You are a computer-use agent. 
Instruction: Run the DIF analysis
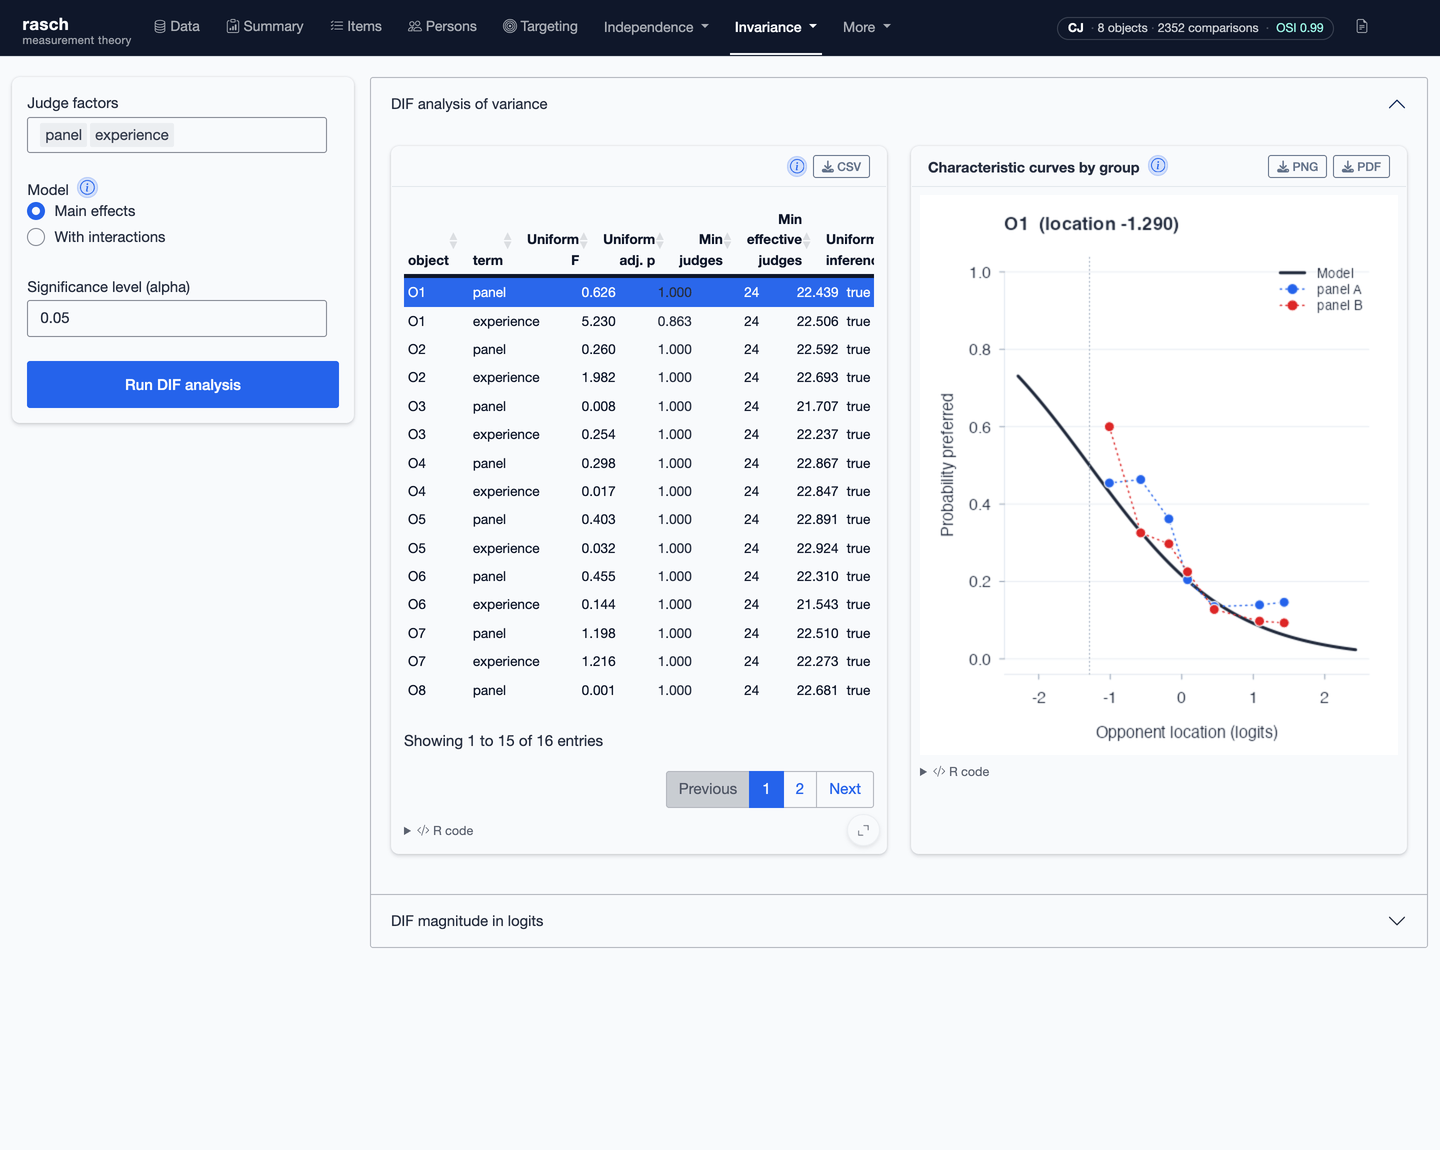(x=183, y=385)
